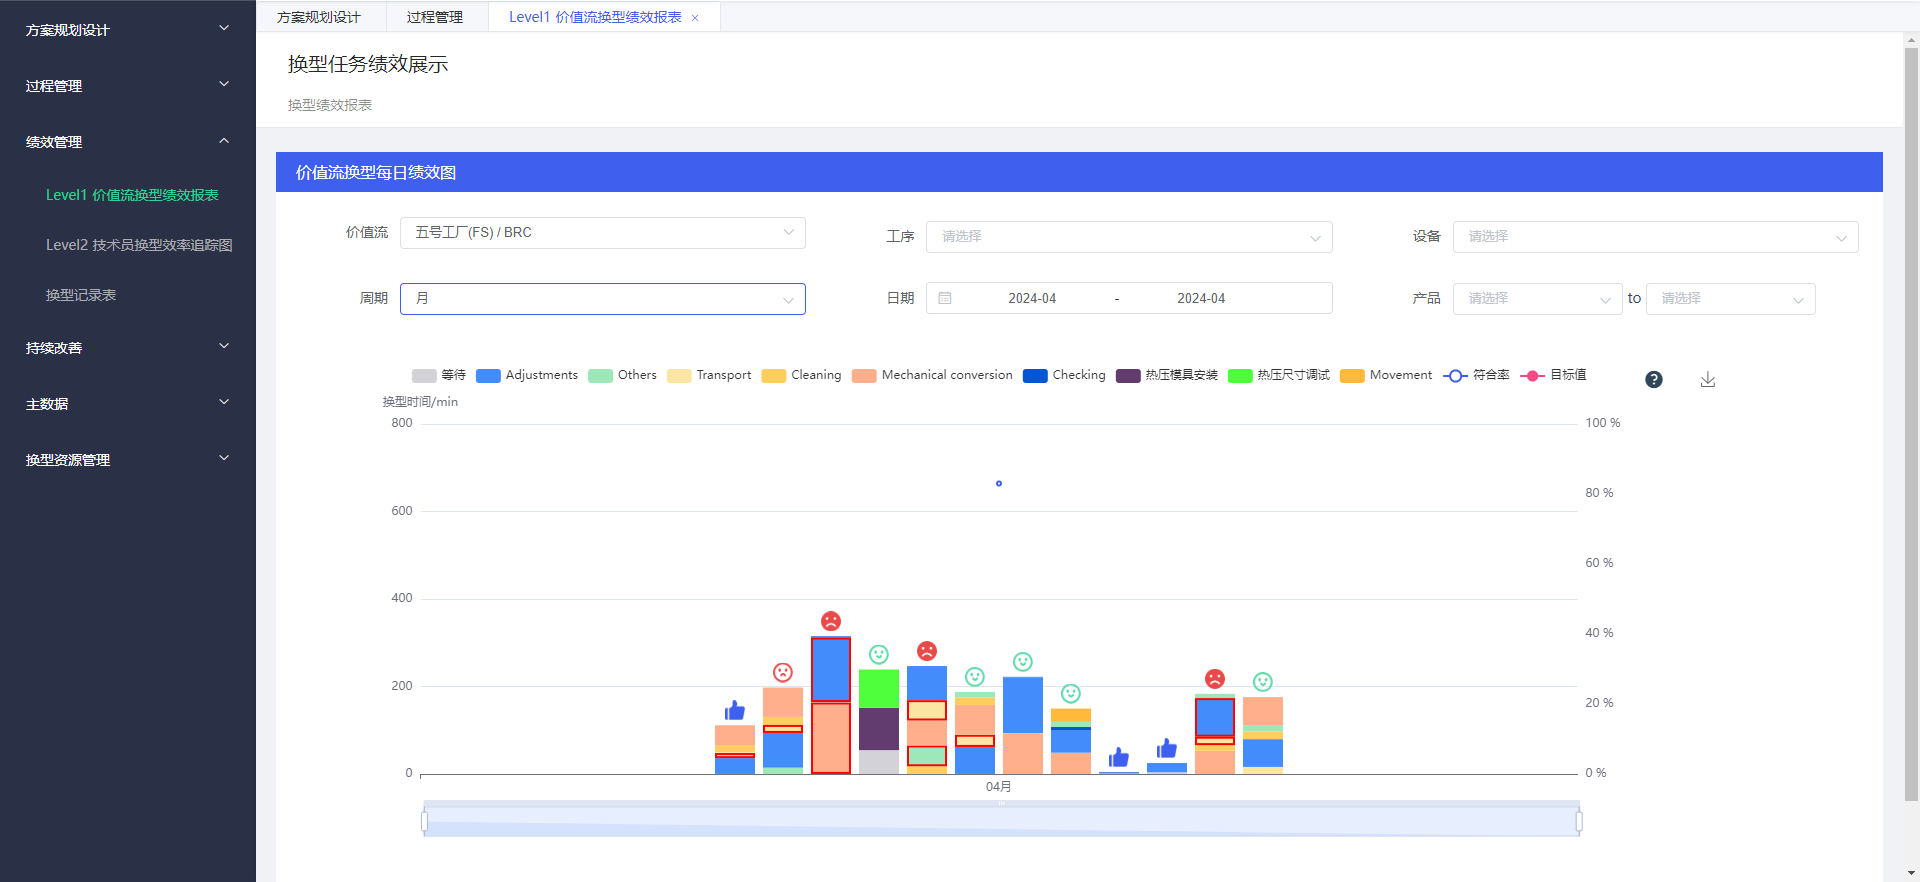This screenshot has height=882, width=1920.
Task: Click the 符合率 data point on chart
Action: 999,484
